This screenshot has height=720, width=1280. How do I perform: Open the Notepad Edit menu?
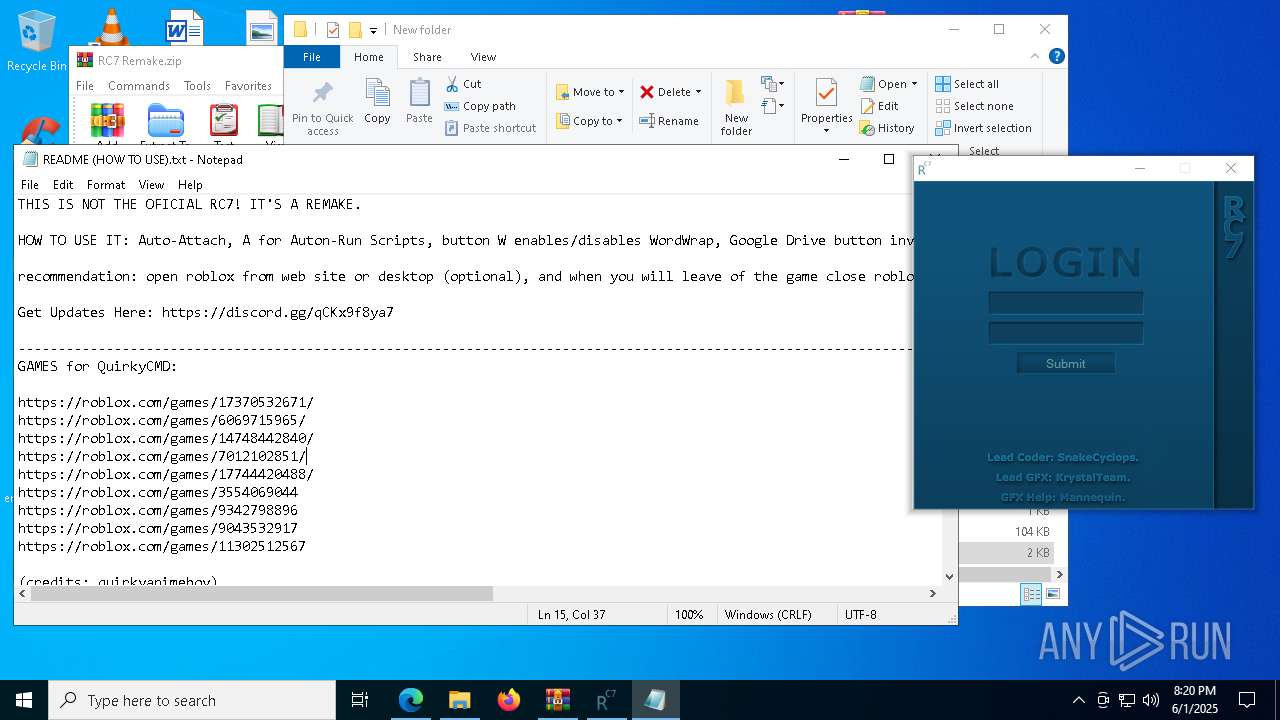[63, 185]
